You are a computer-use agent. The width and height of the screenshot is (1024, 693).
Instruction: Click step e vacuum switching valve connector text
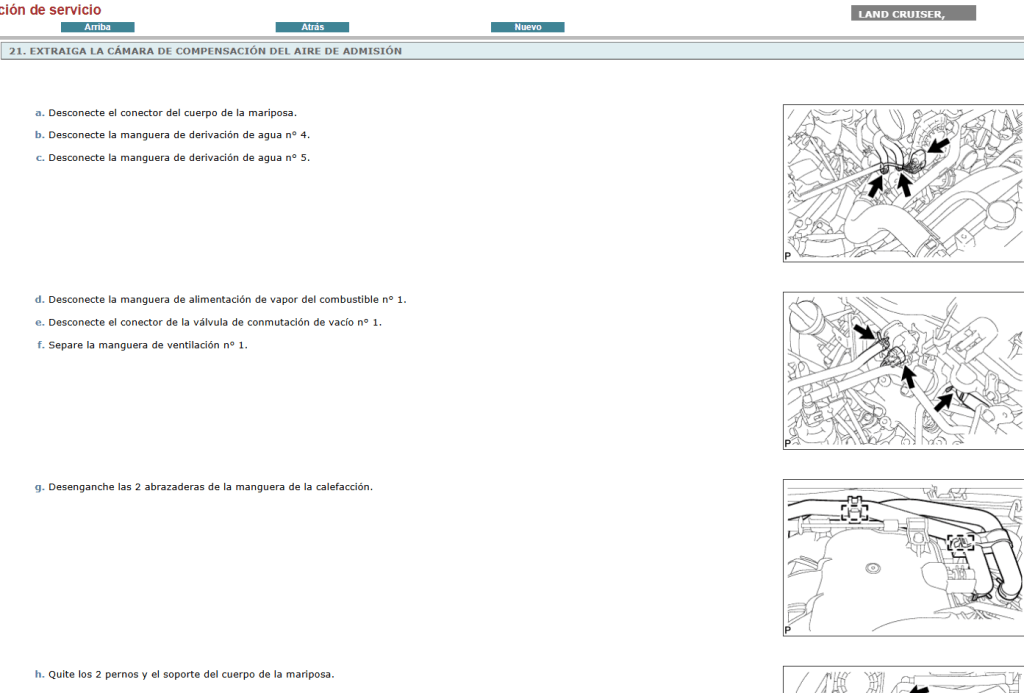pyautogui.click(x=209, y=322)
